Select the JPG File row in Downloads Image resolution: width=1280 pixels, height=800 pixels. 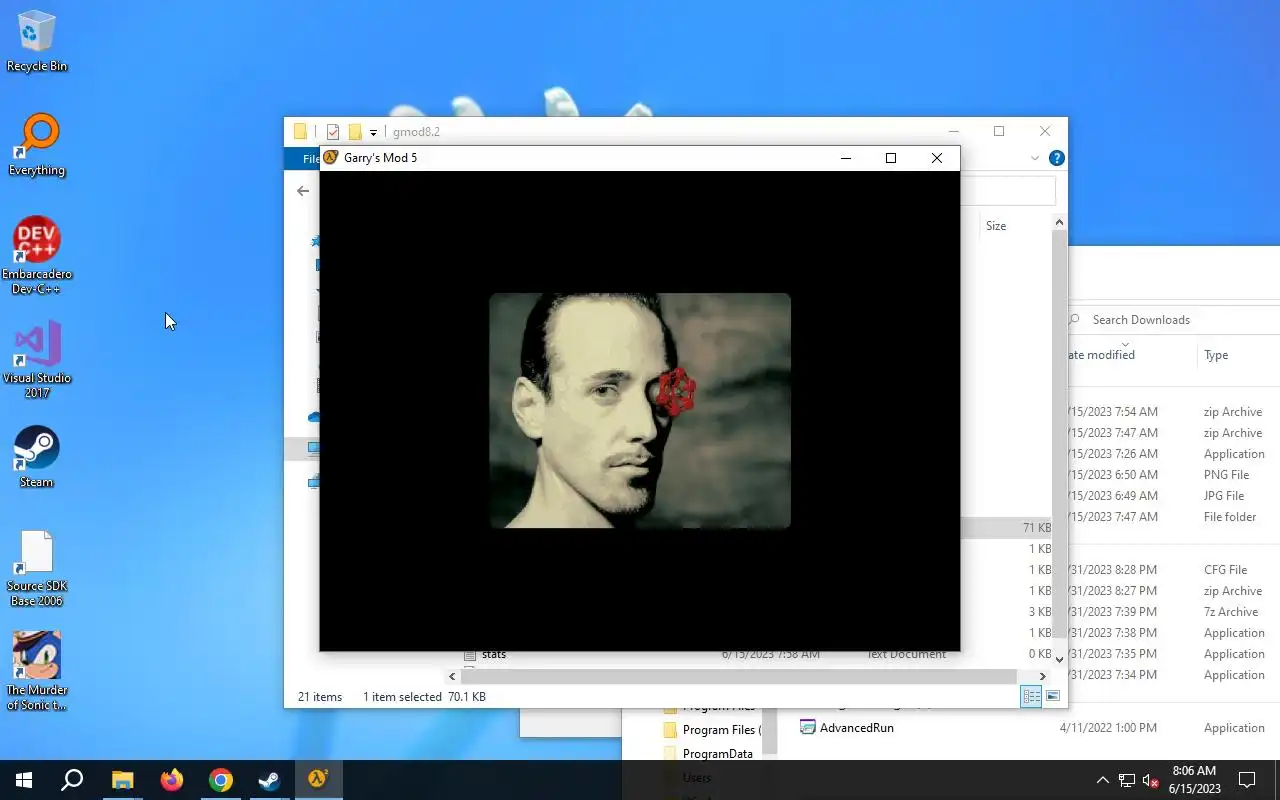(x=1173, y=496)
